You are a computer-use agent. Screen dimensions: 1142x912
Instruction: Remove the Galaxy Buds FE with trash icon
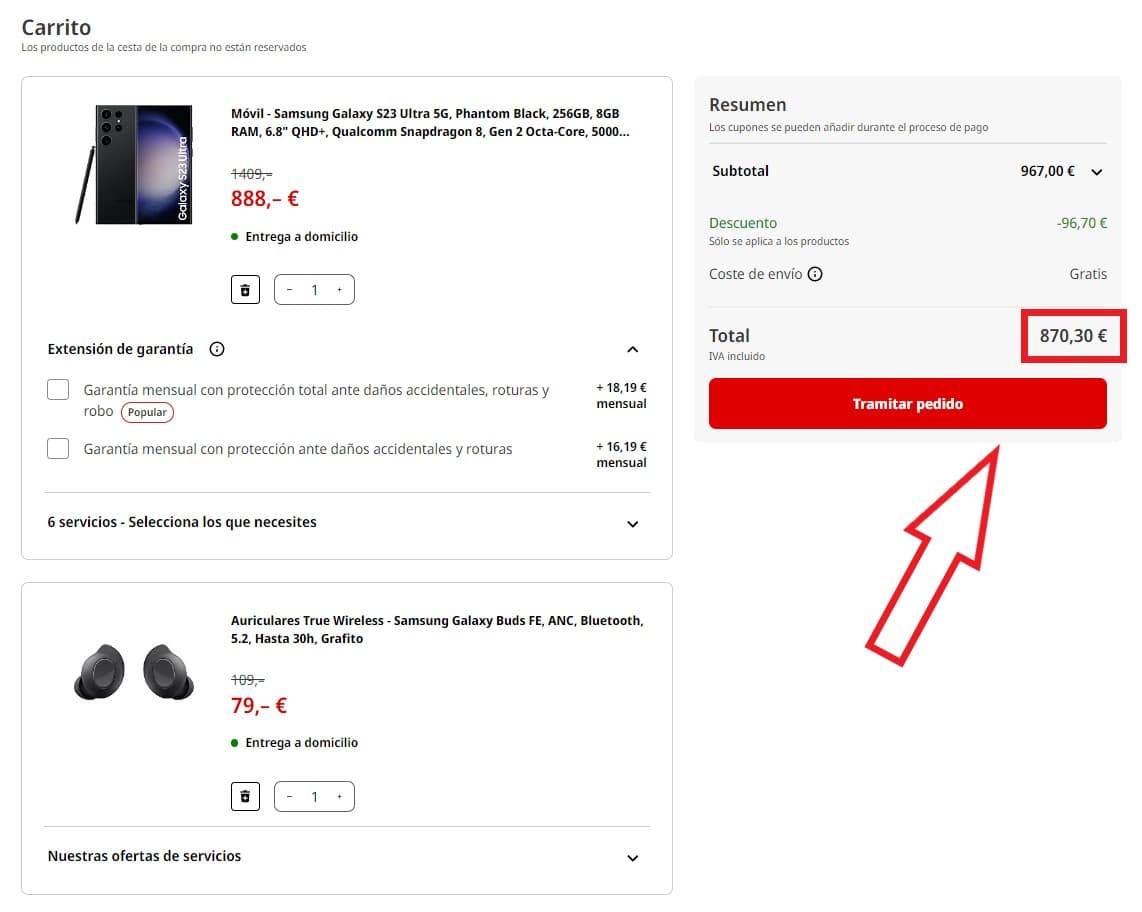pyautogui.click(x=245, y=797)
